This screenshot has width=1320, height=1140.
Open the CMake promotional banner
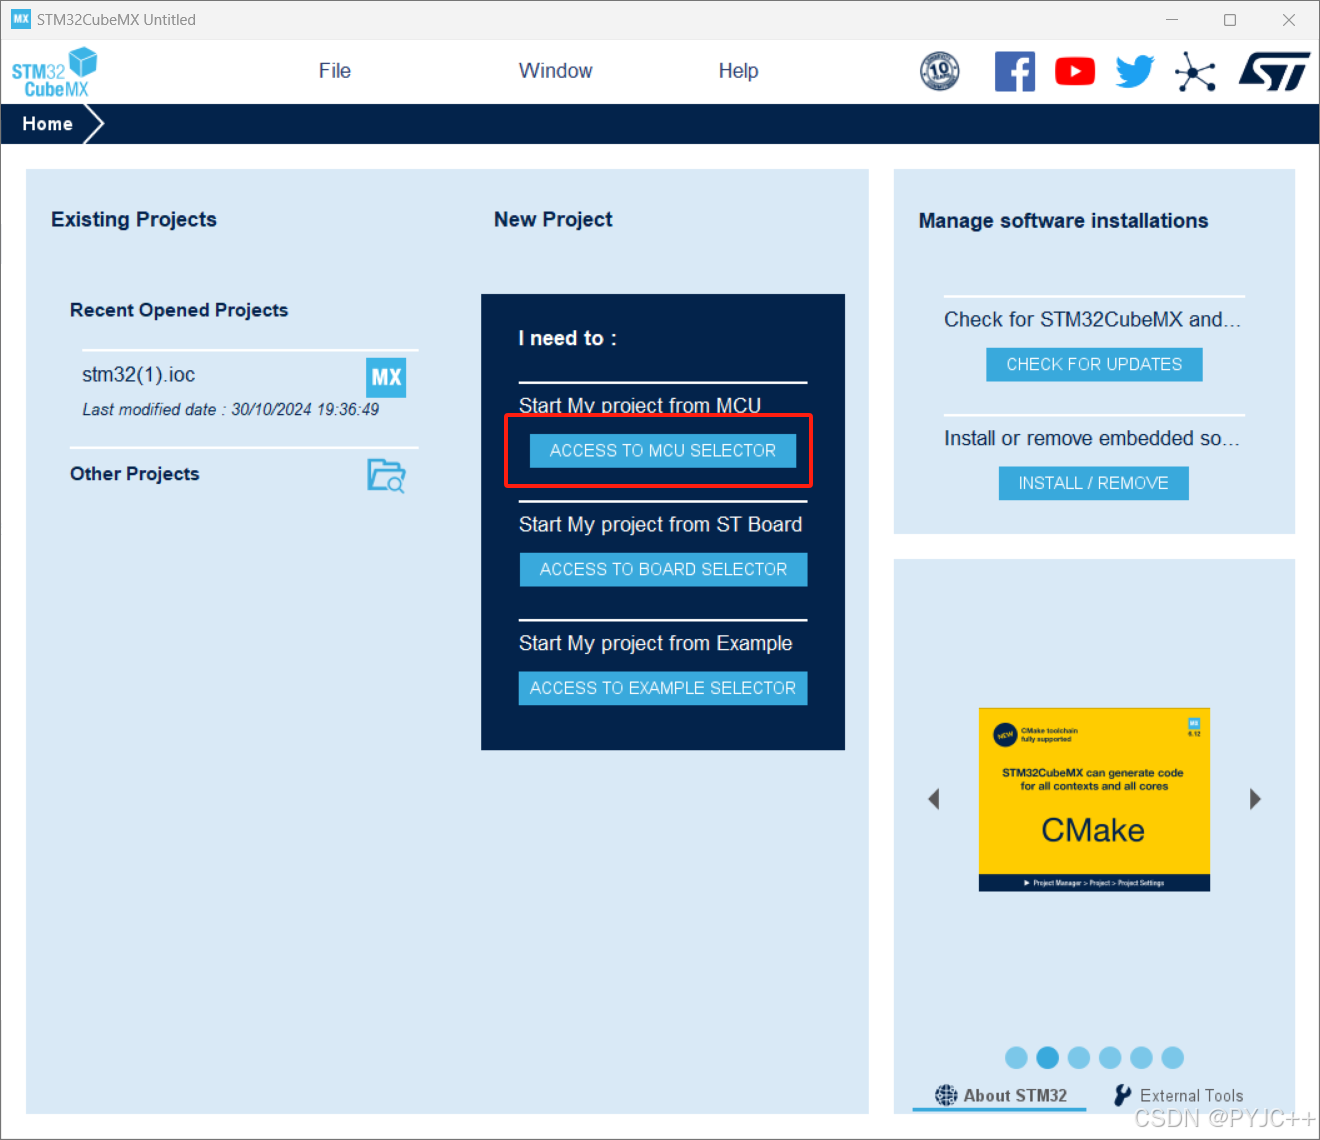point(1094,800)
